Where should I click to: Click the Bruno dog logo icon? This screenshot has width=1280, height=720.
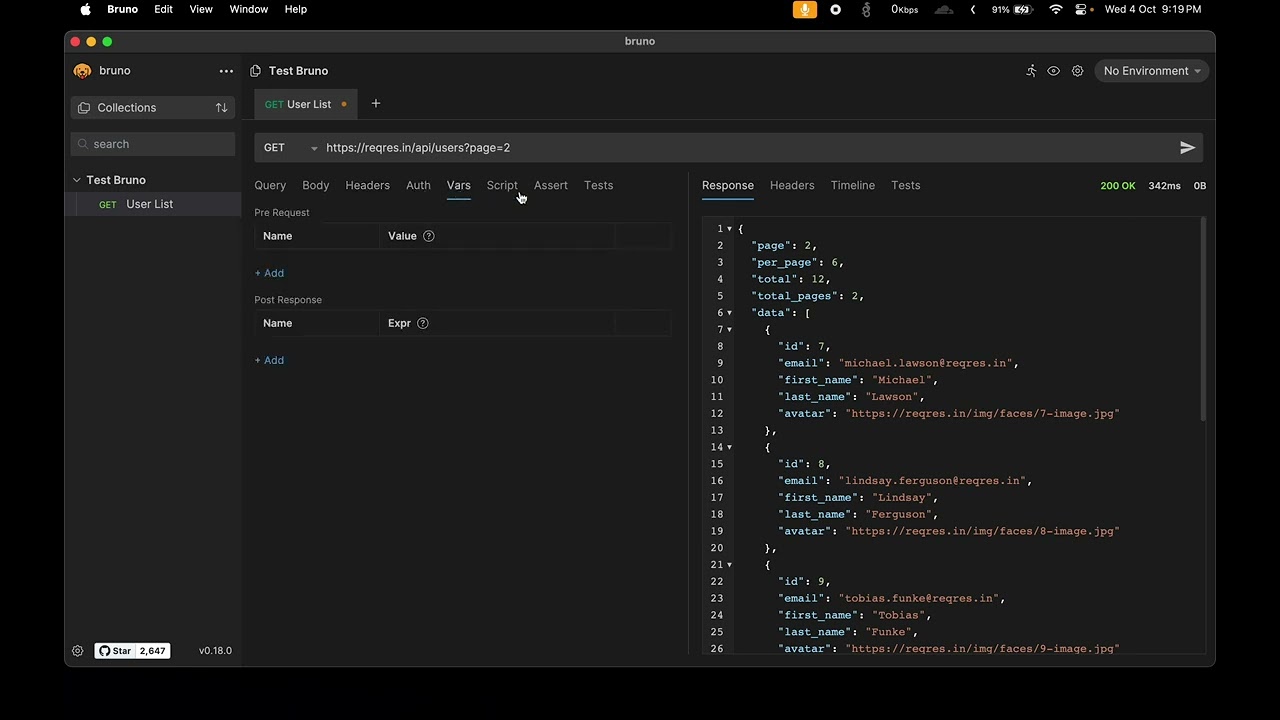pos(82,71)
